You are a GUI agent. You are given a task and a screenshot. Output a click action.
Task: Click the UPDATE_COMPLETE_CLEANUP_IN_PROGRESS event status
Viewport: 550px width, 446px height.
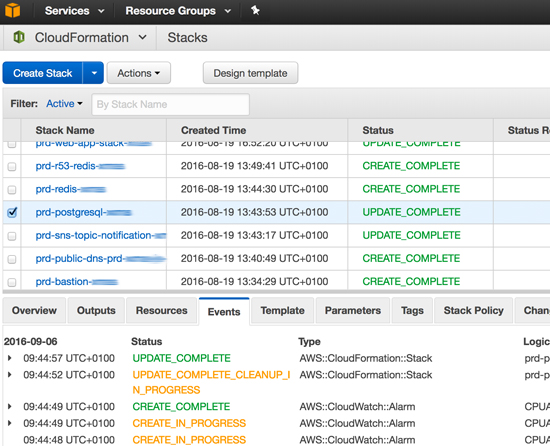click(x=211, y=382)
